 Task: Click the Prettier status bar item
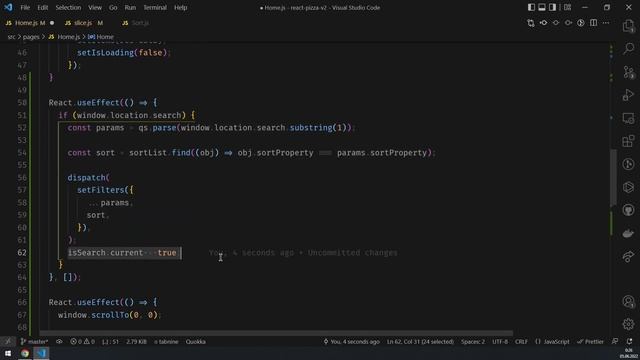coord(590,342)
